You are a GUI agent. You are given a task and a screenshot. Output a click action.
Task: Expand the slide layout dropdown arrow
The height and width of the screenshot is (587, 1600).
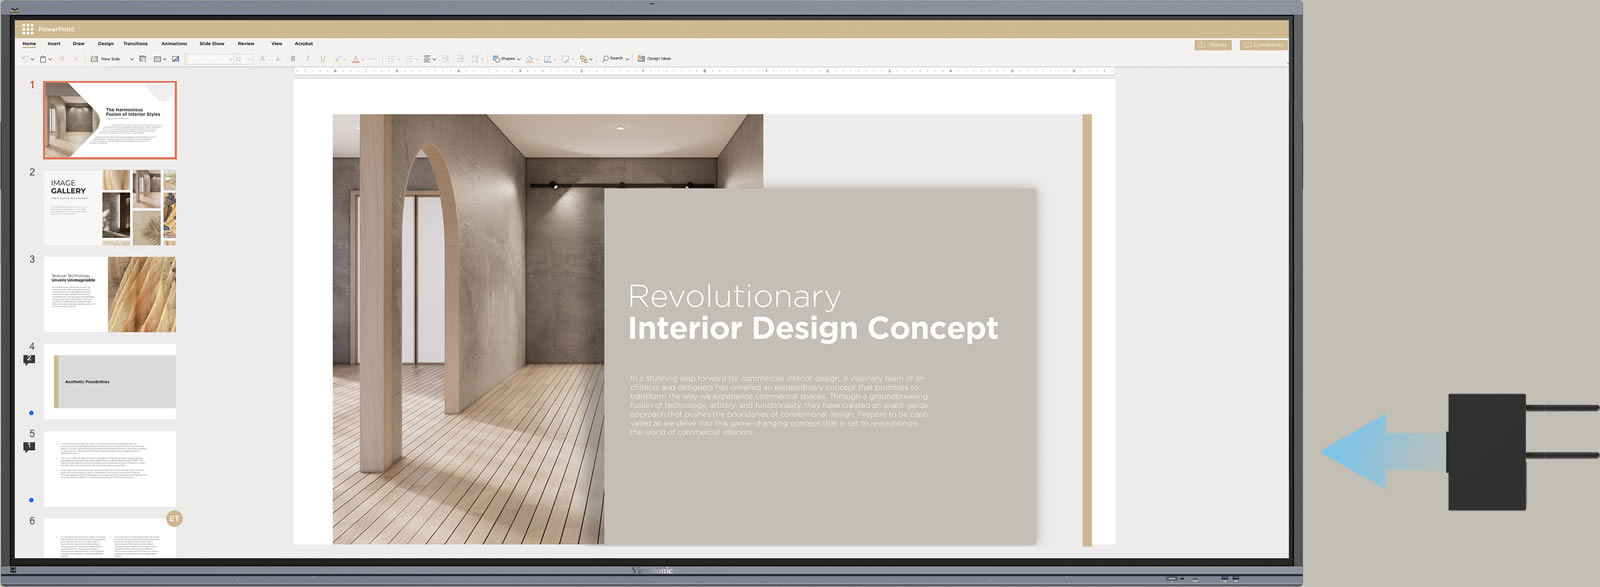pyautogui.click(x=164, y=59)
